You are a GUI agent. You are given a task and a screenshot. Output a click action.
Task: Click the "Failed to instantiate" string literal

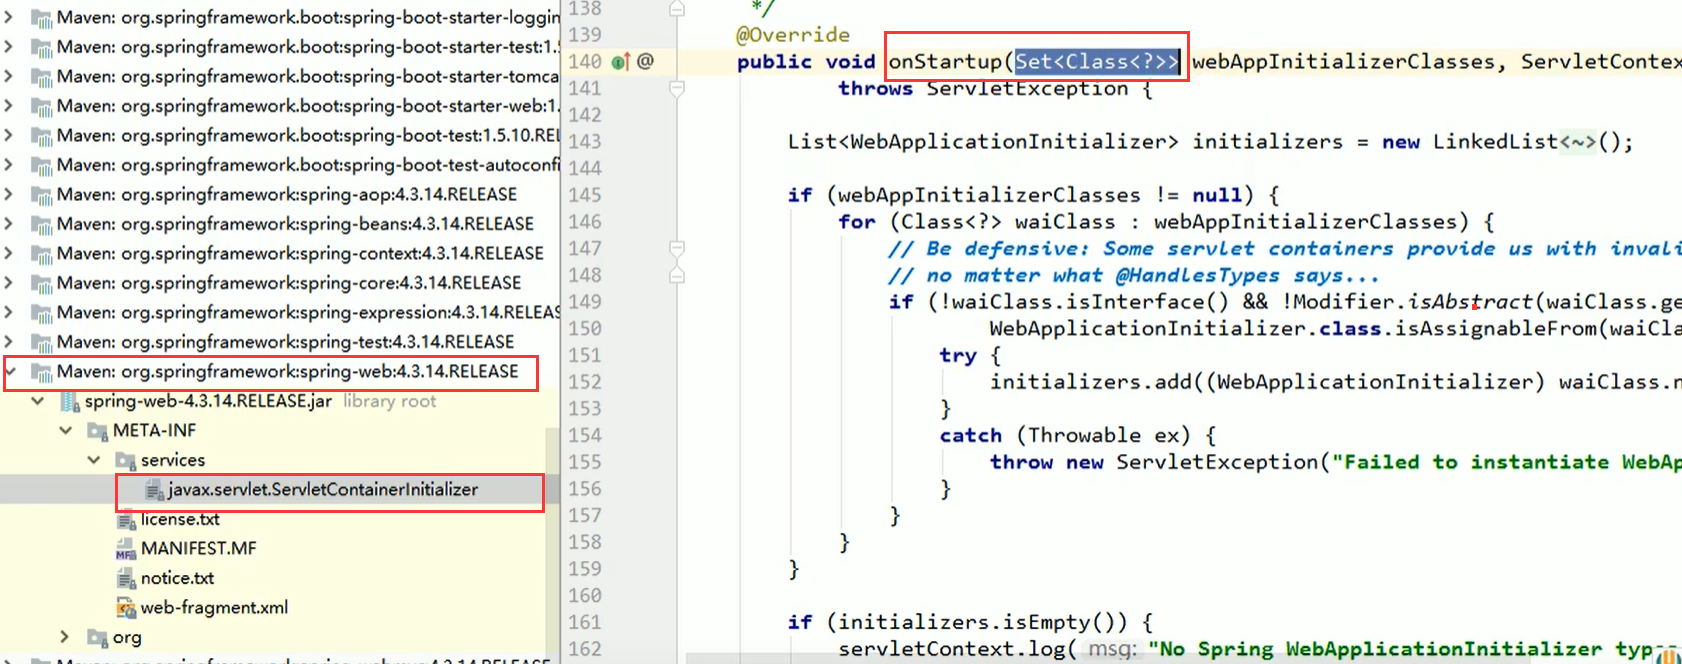pos(1506,462)
